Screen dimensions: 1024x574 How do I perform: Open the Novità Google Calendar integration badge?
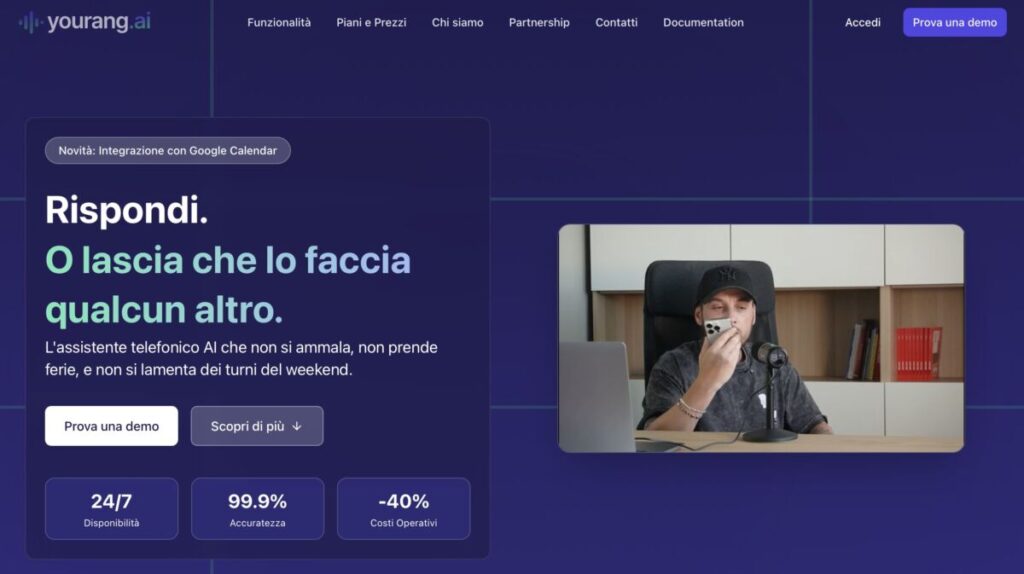[168, 150]
